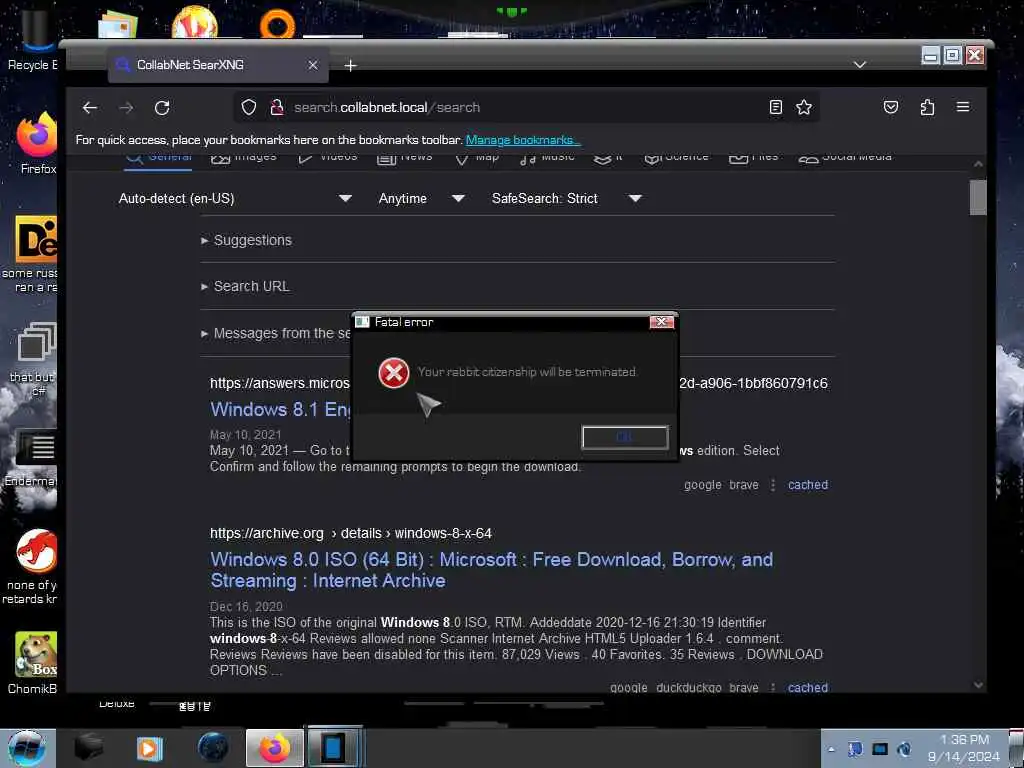Open the Windows Start orb
Viewport: 1024px width, 768px height.
click(25, 748)
